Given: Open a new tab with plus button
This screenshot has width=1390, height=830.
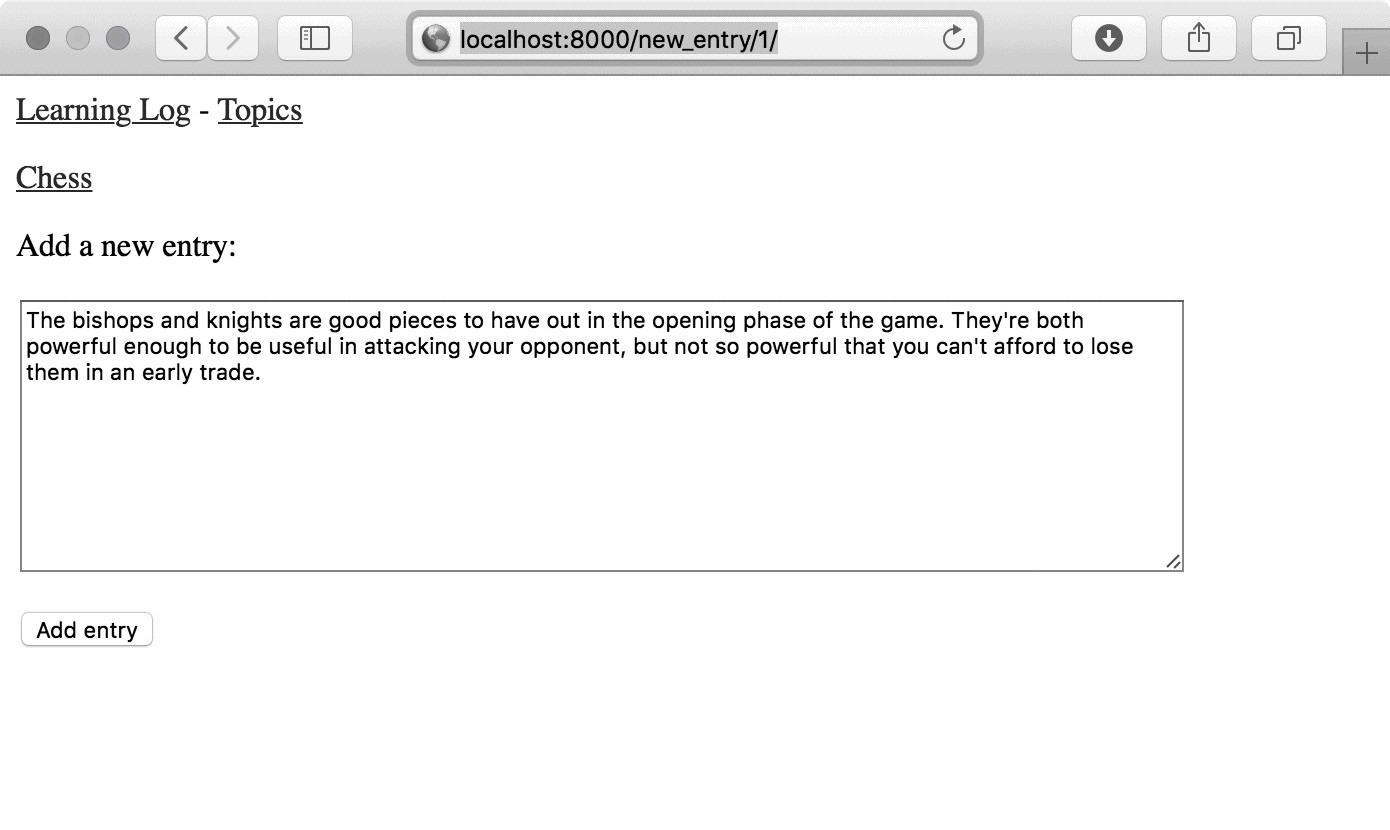Looking at the screenshot, I should click(1366, 52).
